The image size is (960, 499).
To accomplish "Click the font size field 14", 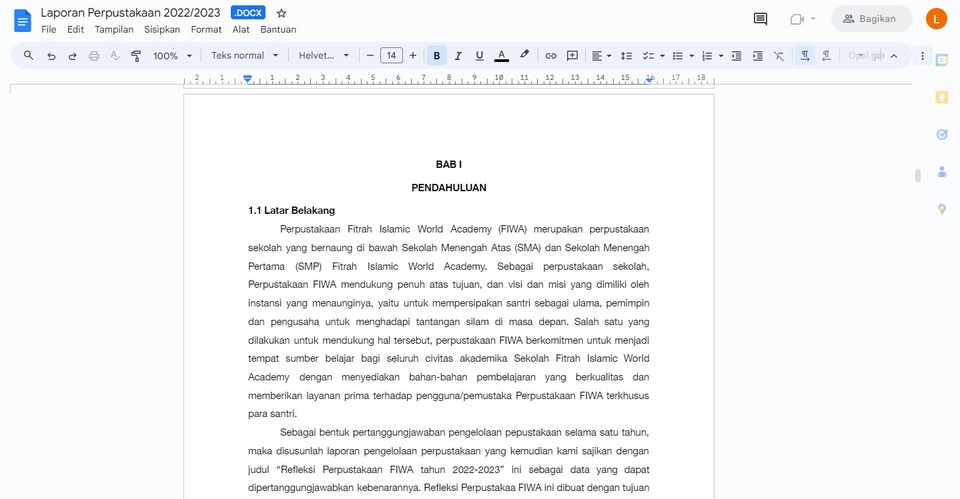I will [x=391, y=56].
